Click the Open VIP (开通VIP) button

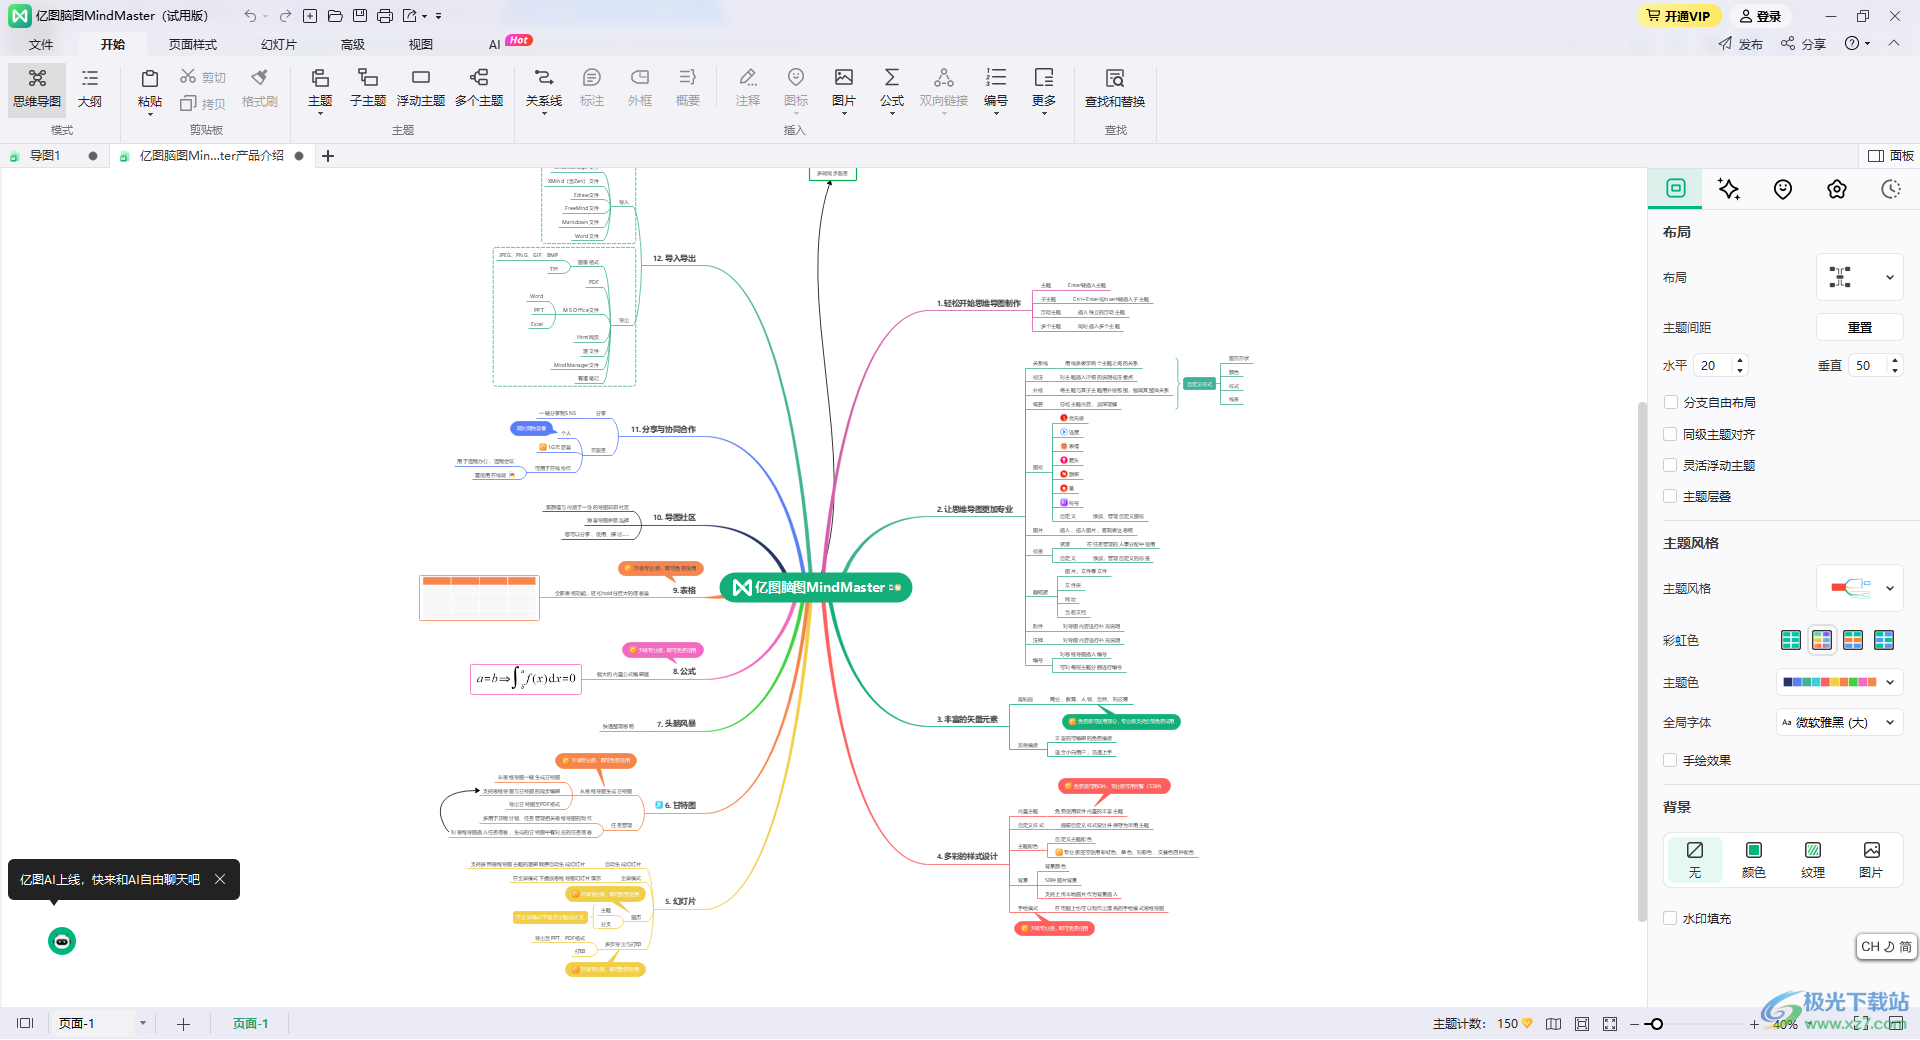tap(1680, 16)
